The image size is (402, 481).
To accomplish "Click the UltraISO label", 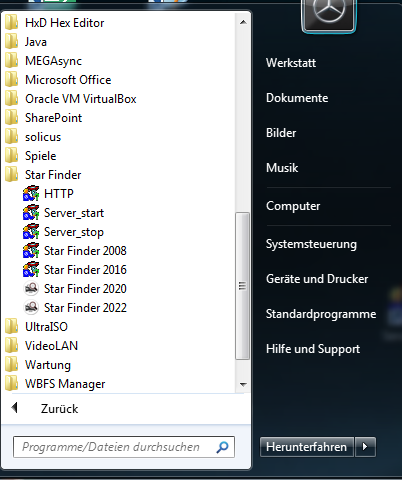I will click(46, 327).
